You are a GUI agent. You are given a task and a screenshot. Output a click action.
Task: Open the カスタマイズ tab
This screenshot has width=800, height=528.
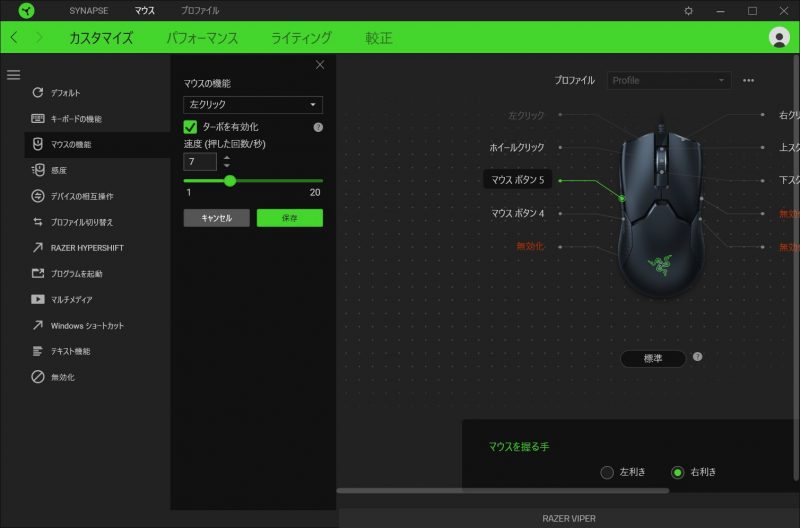pos(101,38)
